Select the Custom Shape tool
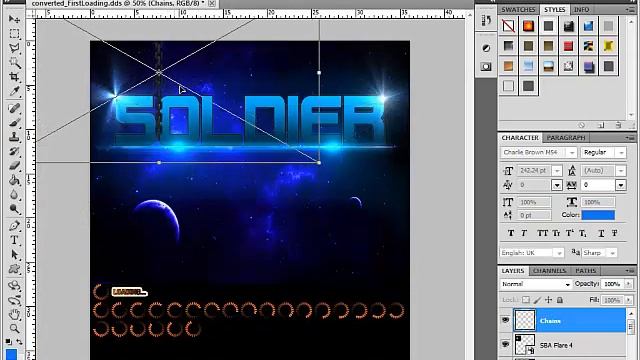Screen dimensions: 640x360 [14, 269]
